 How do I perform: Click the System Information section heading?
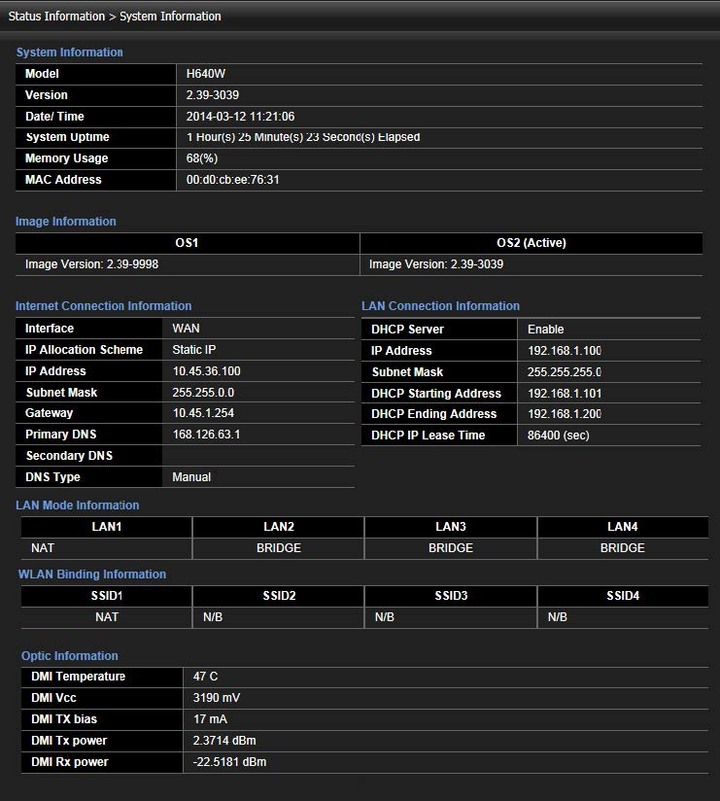(69, 52)
